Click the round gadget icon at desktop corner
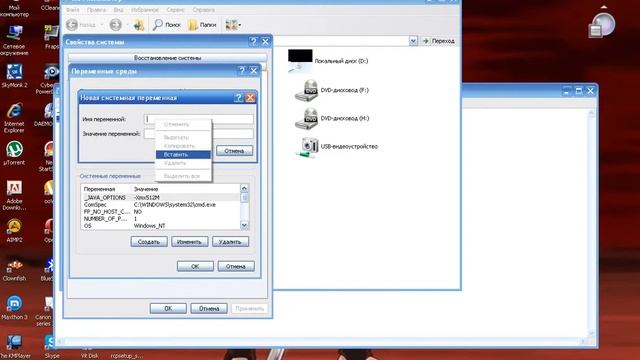640x360 pixels. [x=603, y=24]
